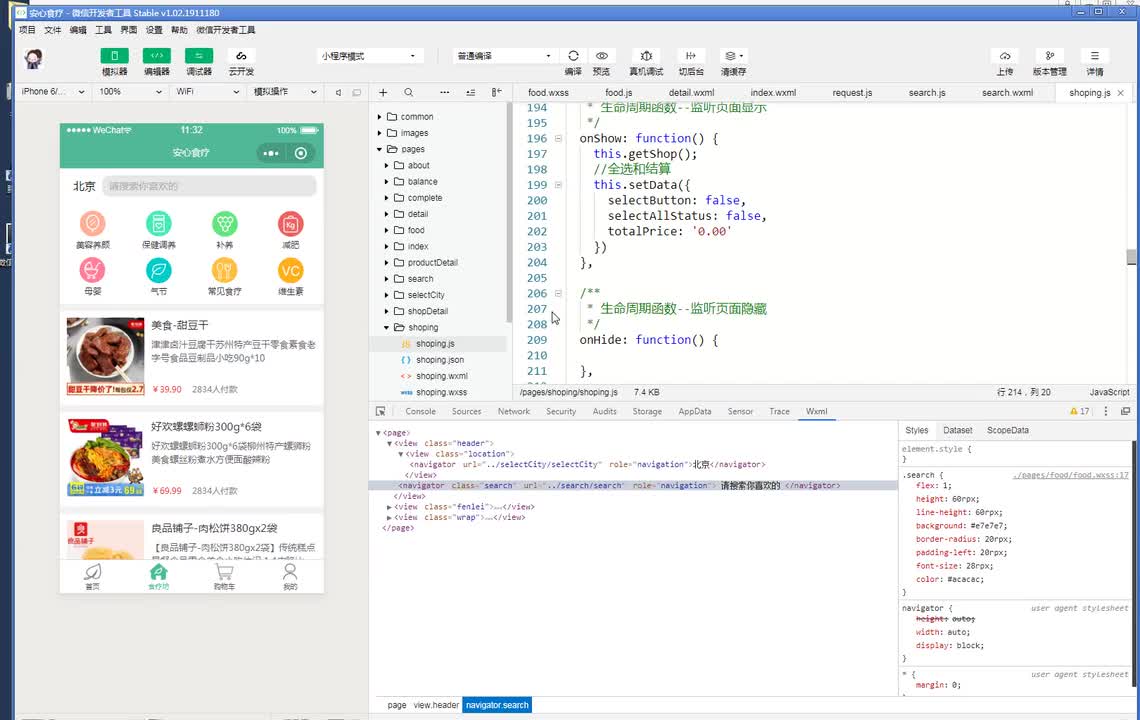Open the cloud development (云开发) icon

pyautogui.click(x=241, y=56)
